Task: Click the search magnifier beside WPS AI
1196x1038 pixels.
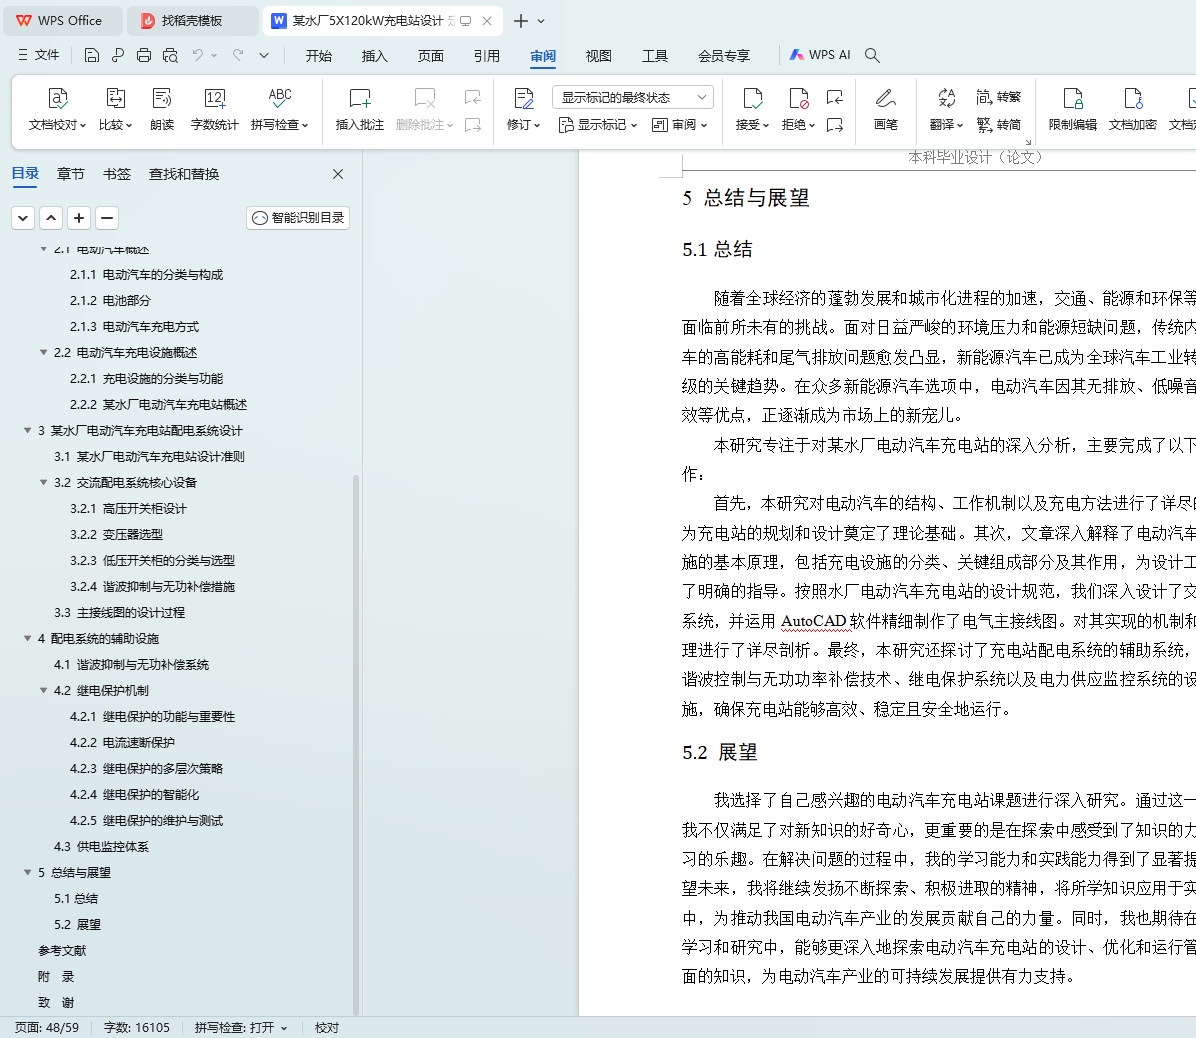Action: click(x=872, y=55)
